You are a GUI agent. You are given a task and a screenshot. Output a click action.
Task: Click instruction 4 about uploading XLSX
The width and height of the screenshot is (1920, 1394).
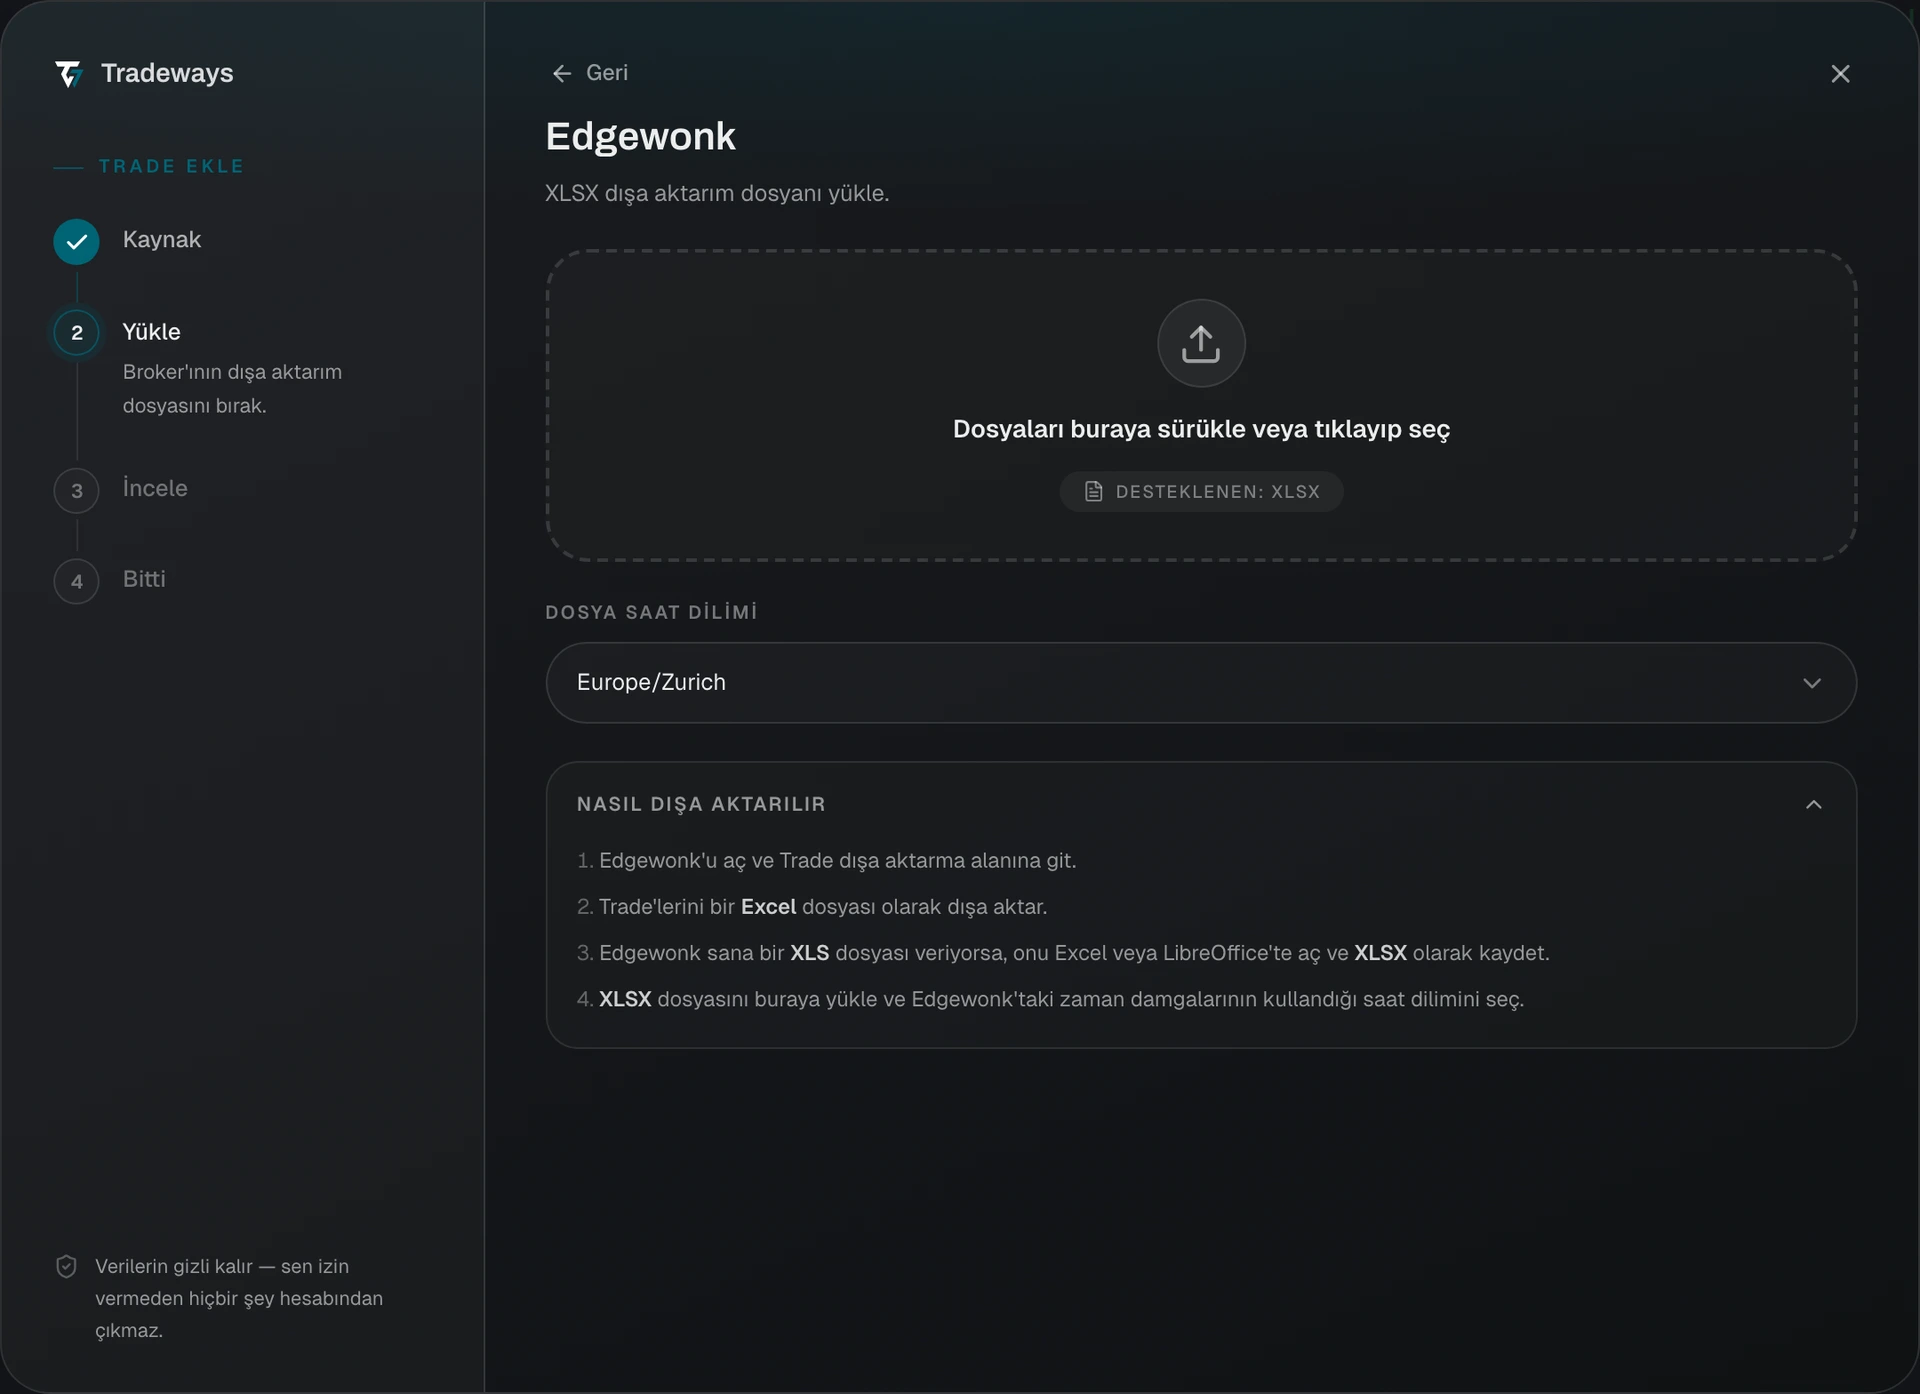tap(1050, 999)
